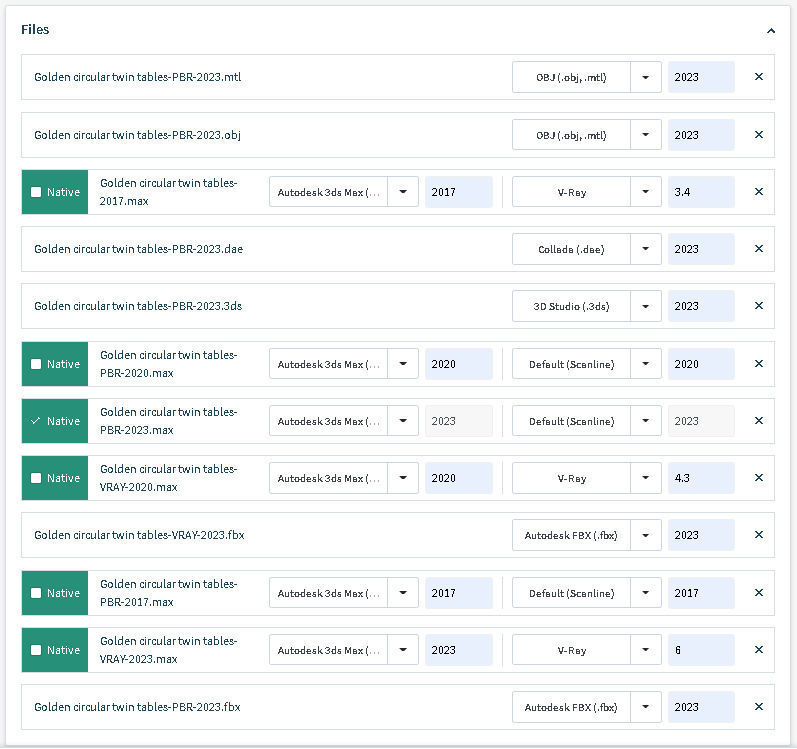The height and width of the screenshot is (749, 797).
Task: Expand Collada (.dae) format dropdown
Action: pyautogui.click(x=646, y=249)
